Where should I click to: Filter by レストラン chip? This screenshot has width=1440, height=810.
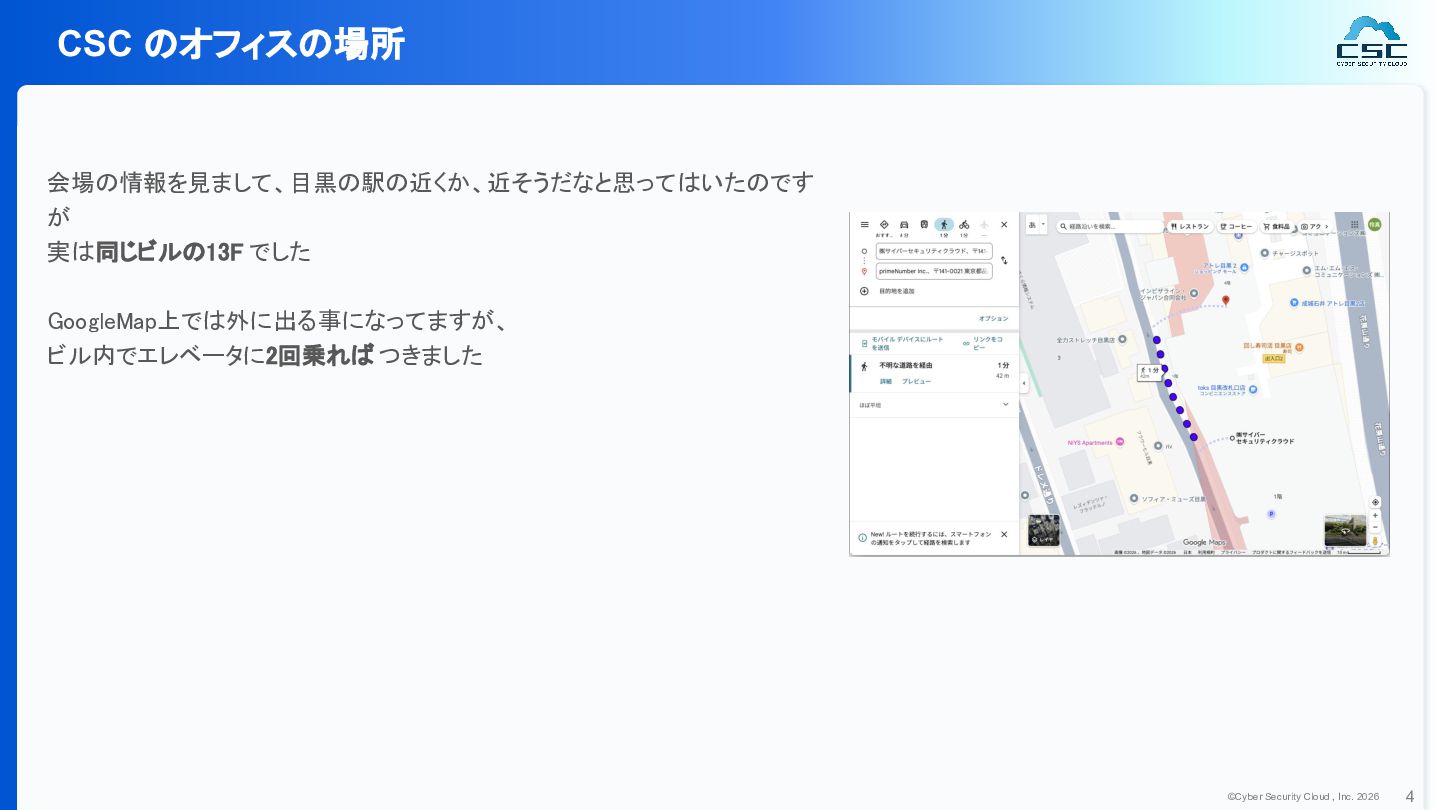[x=1190, y=227]
